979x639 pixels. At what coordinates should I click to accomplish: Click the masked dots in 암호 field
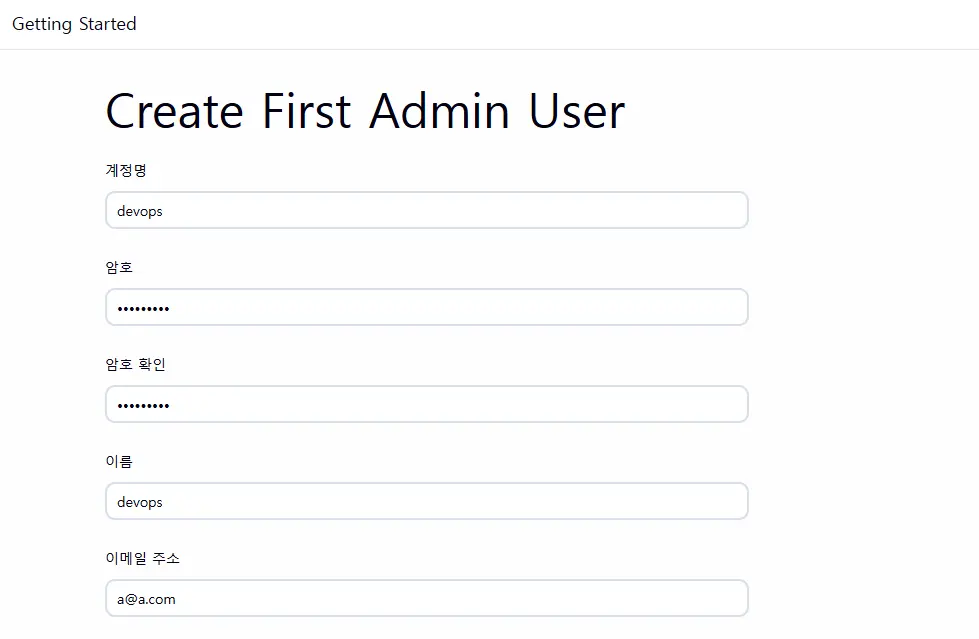[143, 309]
